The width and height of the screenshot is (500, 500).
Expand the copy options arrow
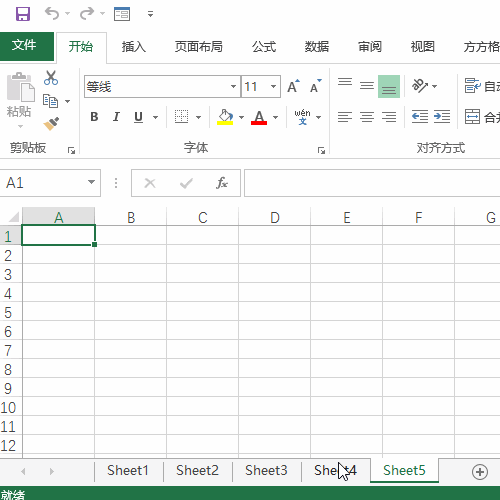tap(68, 101)
